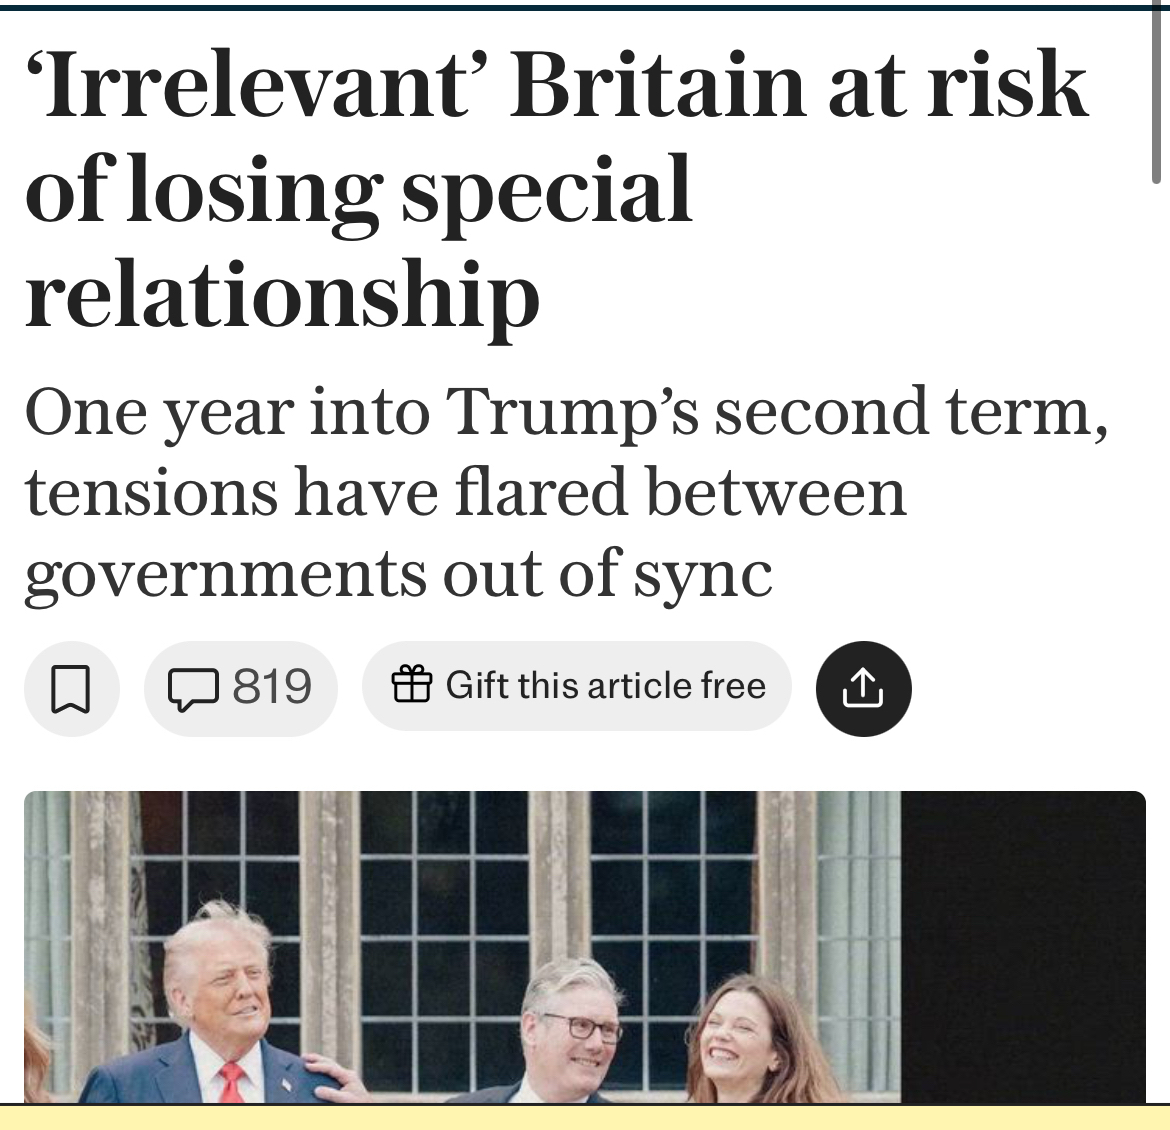Viewport: 1170px width, 1130px height.
Task: Click 'of losing special' headline line
Action: (x=358, y=190)
